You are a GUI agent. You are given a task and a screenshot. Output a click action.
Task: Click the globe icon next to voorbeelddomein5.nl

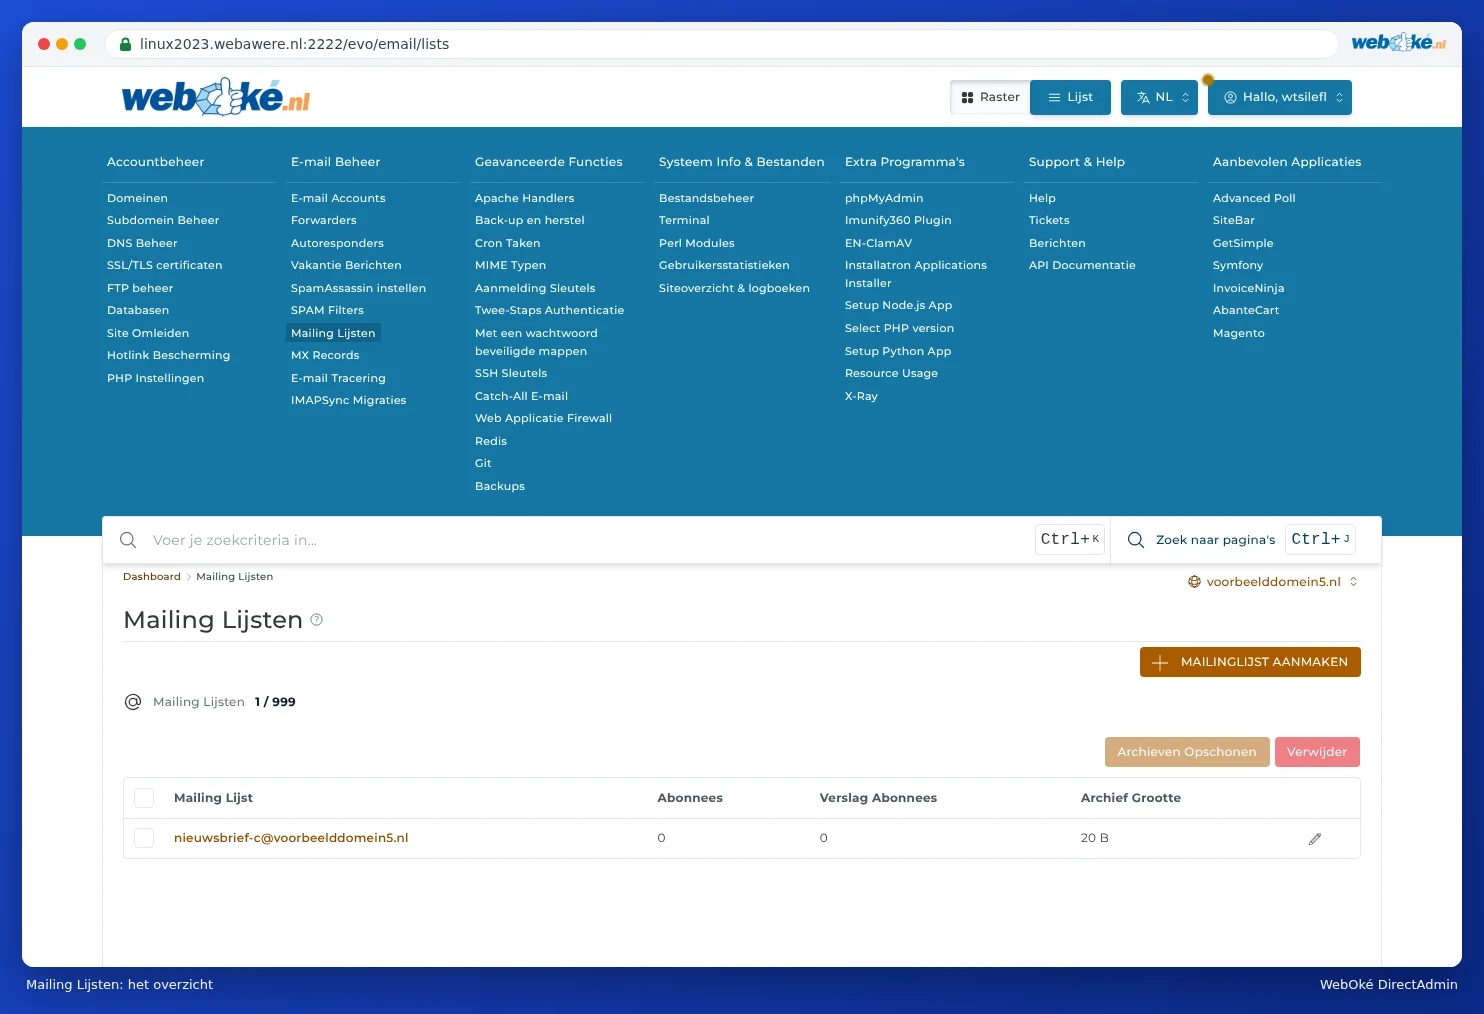(x=1194, y=582)
